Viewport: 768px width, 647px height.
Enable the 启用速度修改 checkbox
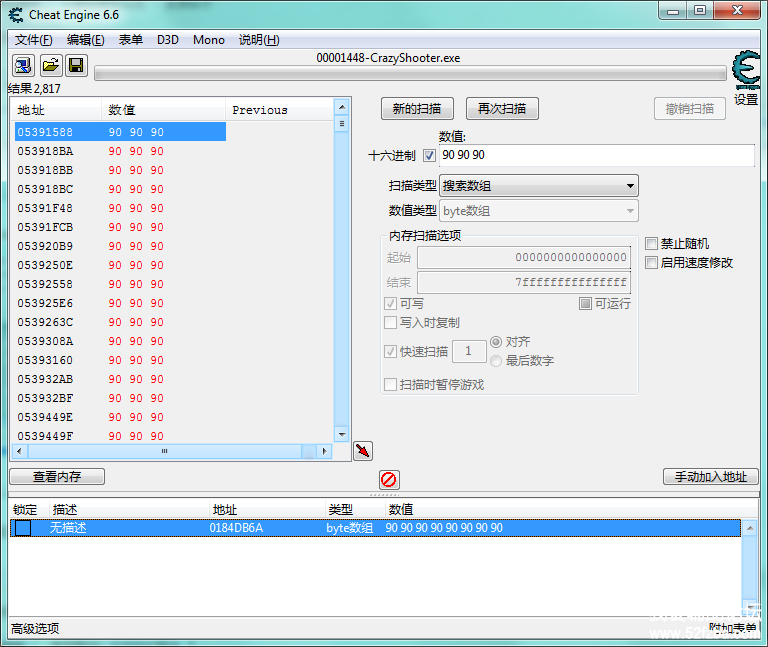(651, 263)
